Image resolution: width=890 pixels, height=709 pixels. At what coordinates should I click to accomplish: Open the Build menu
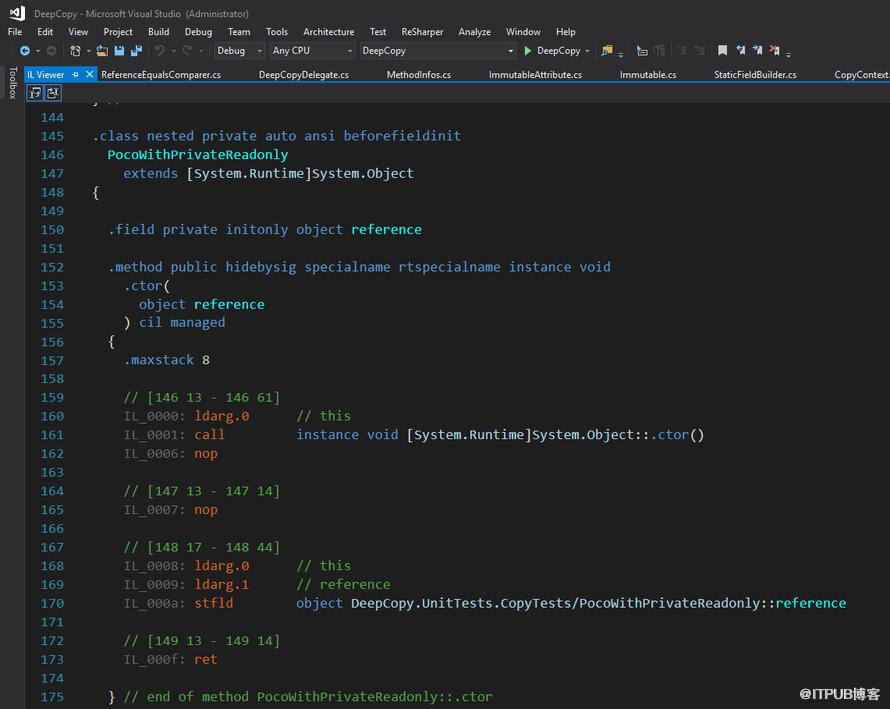pos(158,32)
